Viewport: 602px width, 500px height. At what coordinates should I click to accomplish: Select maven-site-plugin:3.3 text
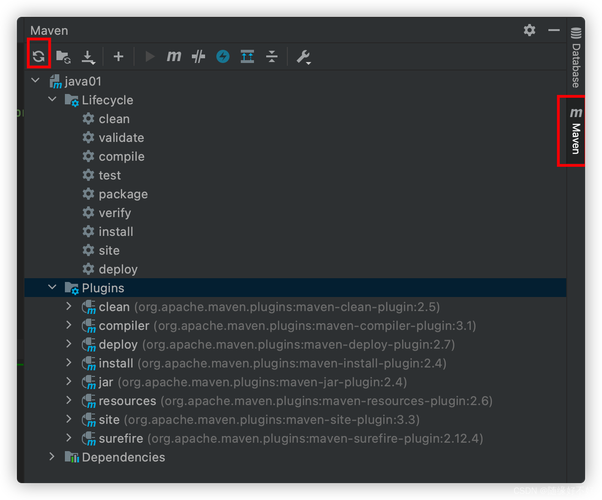352,420
